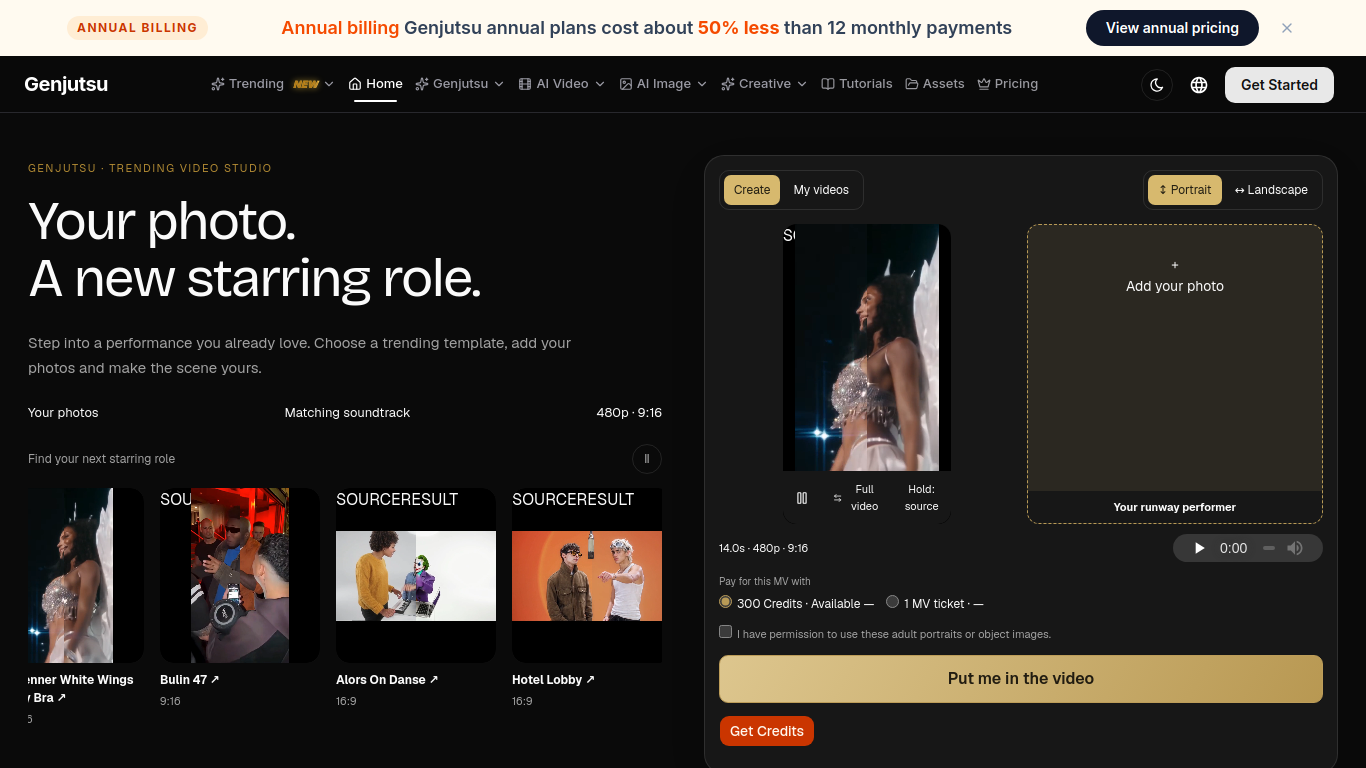Switch to the Create tab
The image size is (1366, 768).
[752, 190]
